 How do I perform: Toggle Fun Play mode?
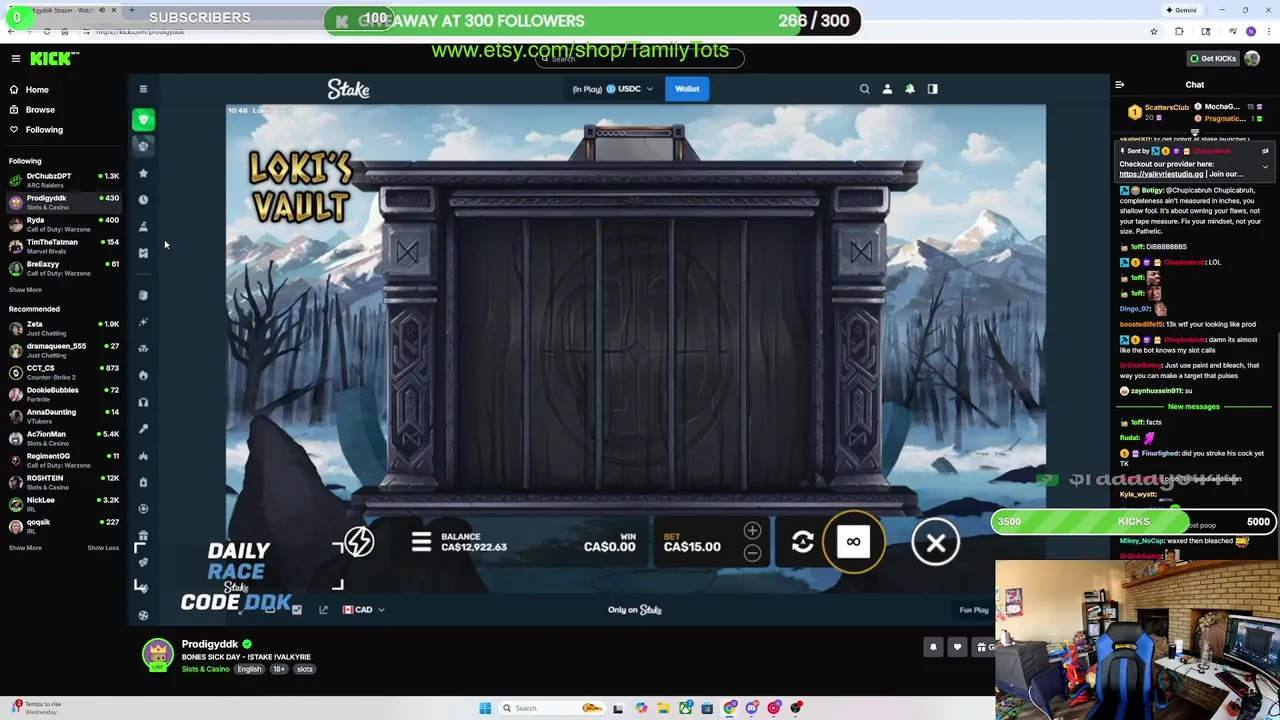point(974,610)
